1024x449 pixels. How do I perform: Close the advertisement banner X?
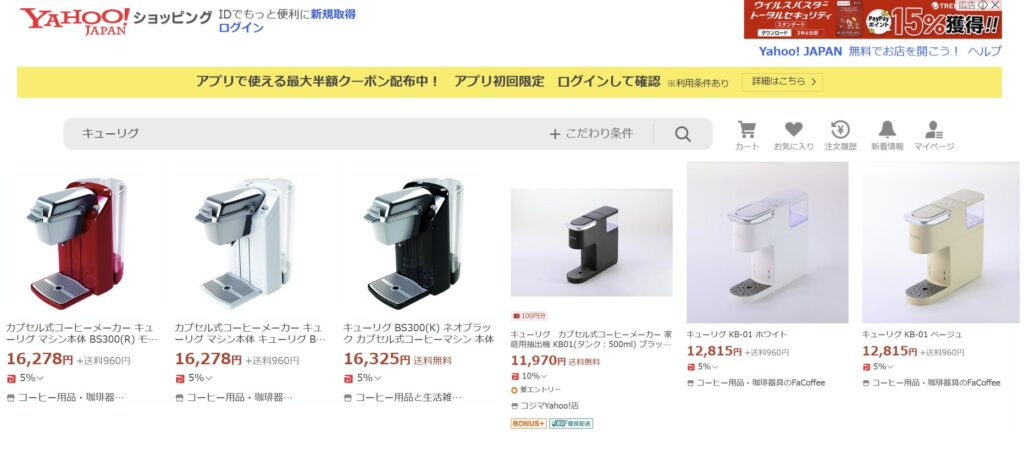[x=995, y=5]
